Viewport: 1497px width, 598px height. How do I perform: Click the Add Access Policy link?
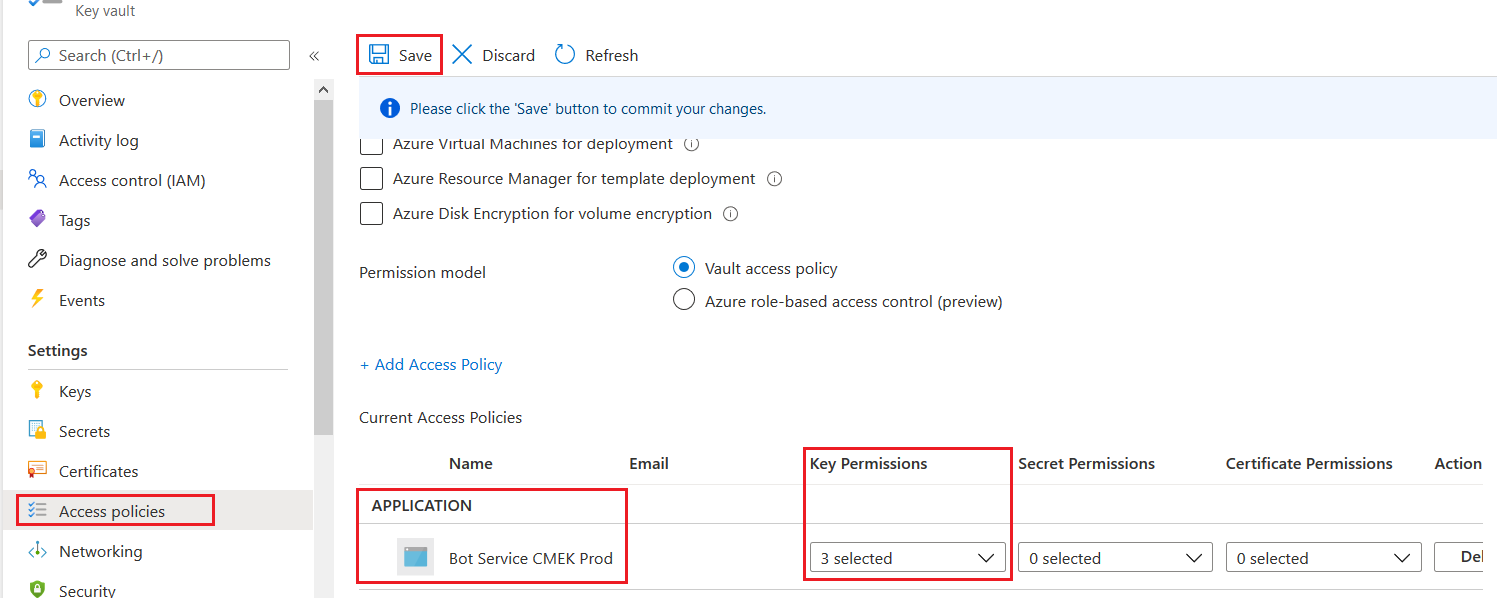(431, 365)
